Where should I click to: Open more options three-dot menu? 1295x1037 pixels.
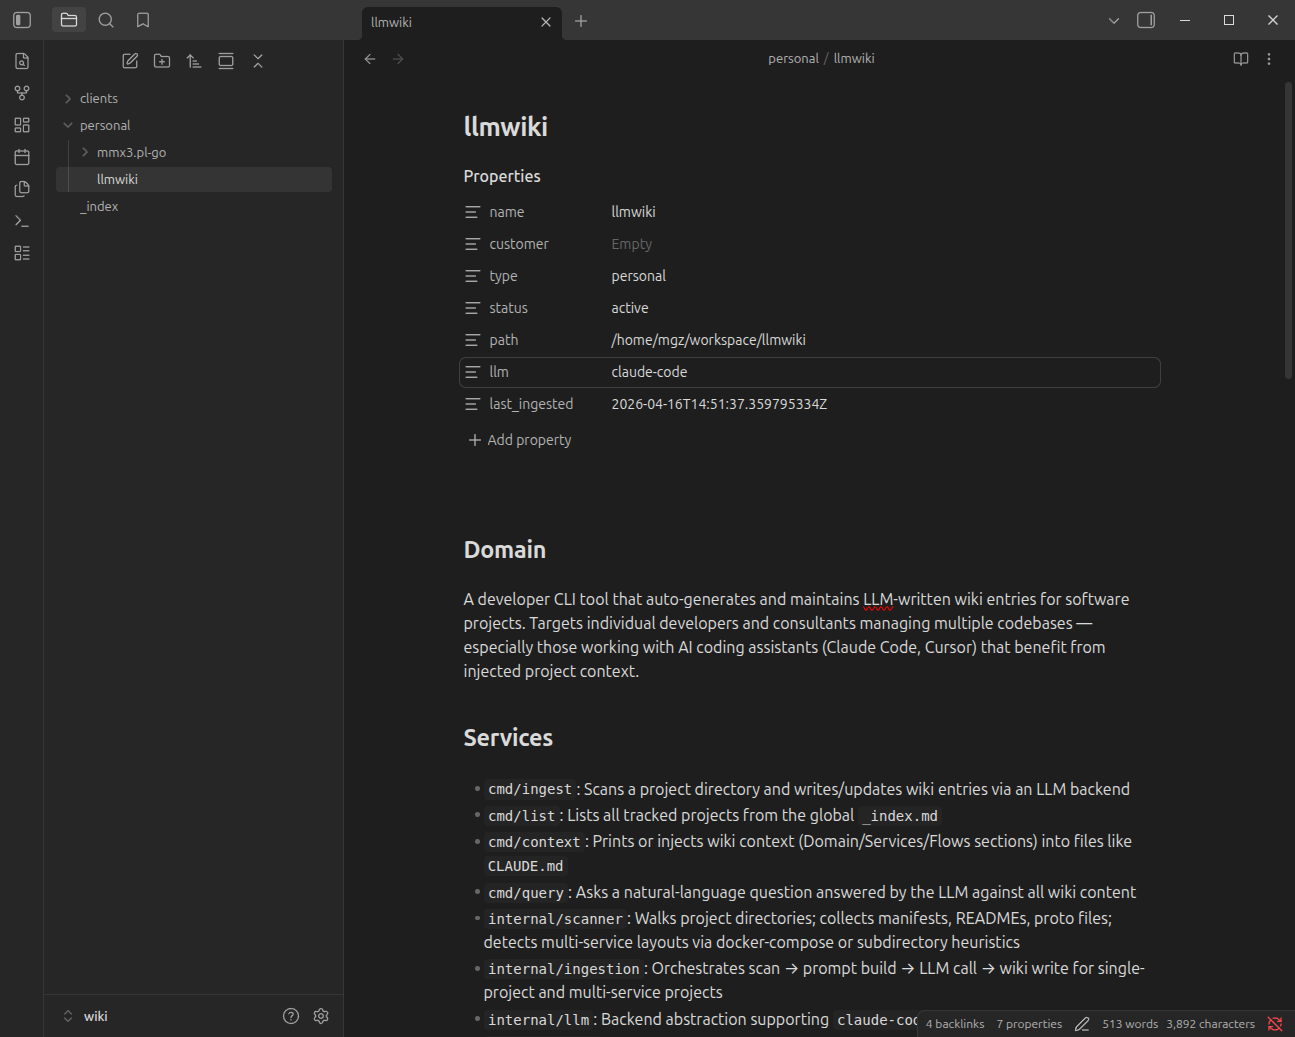(1269, 59)
